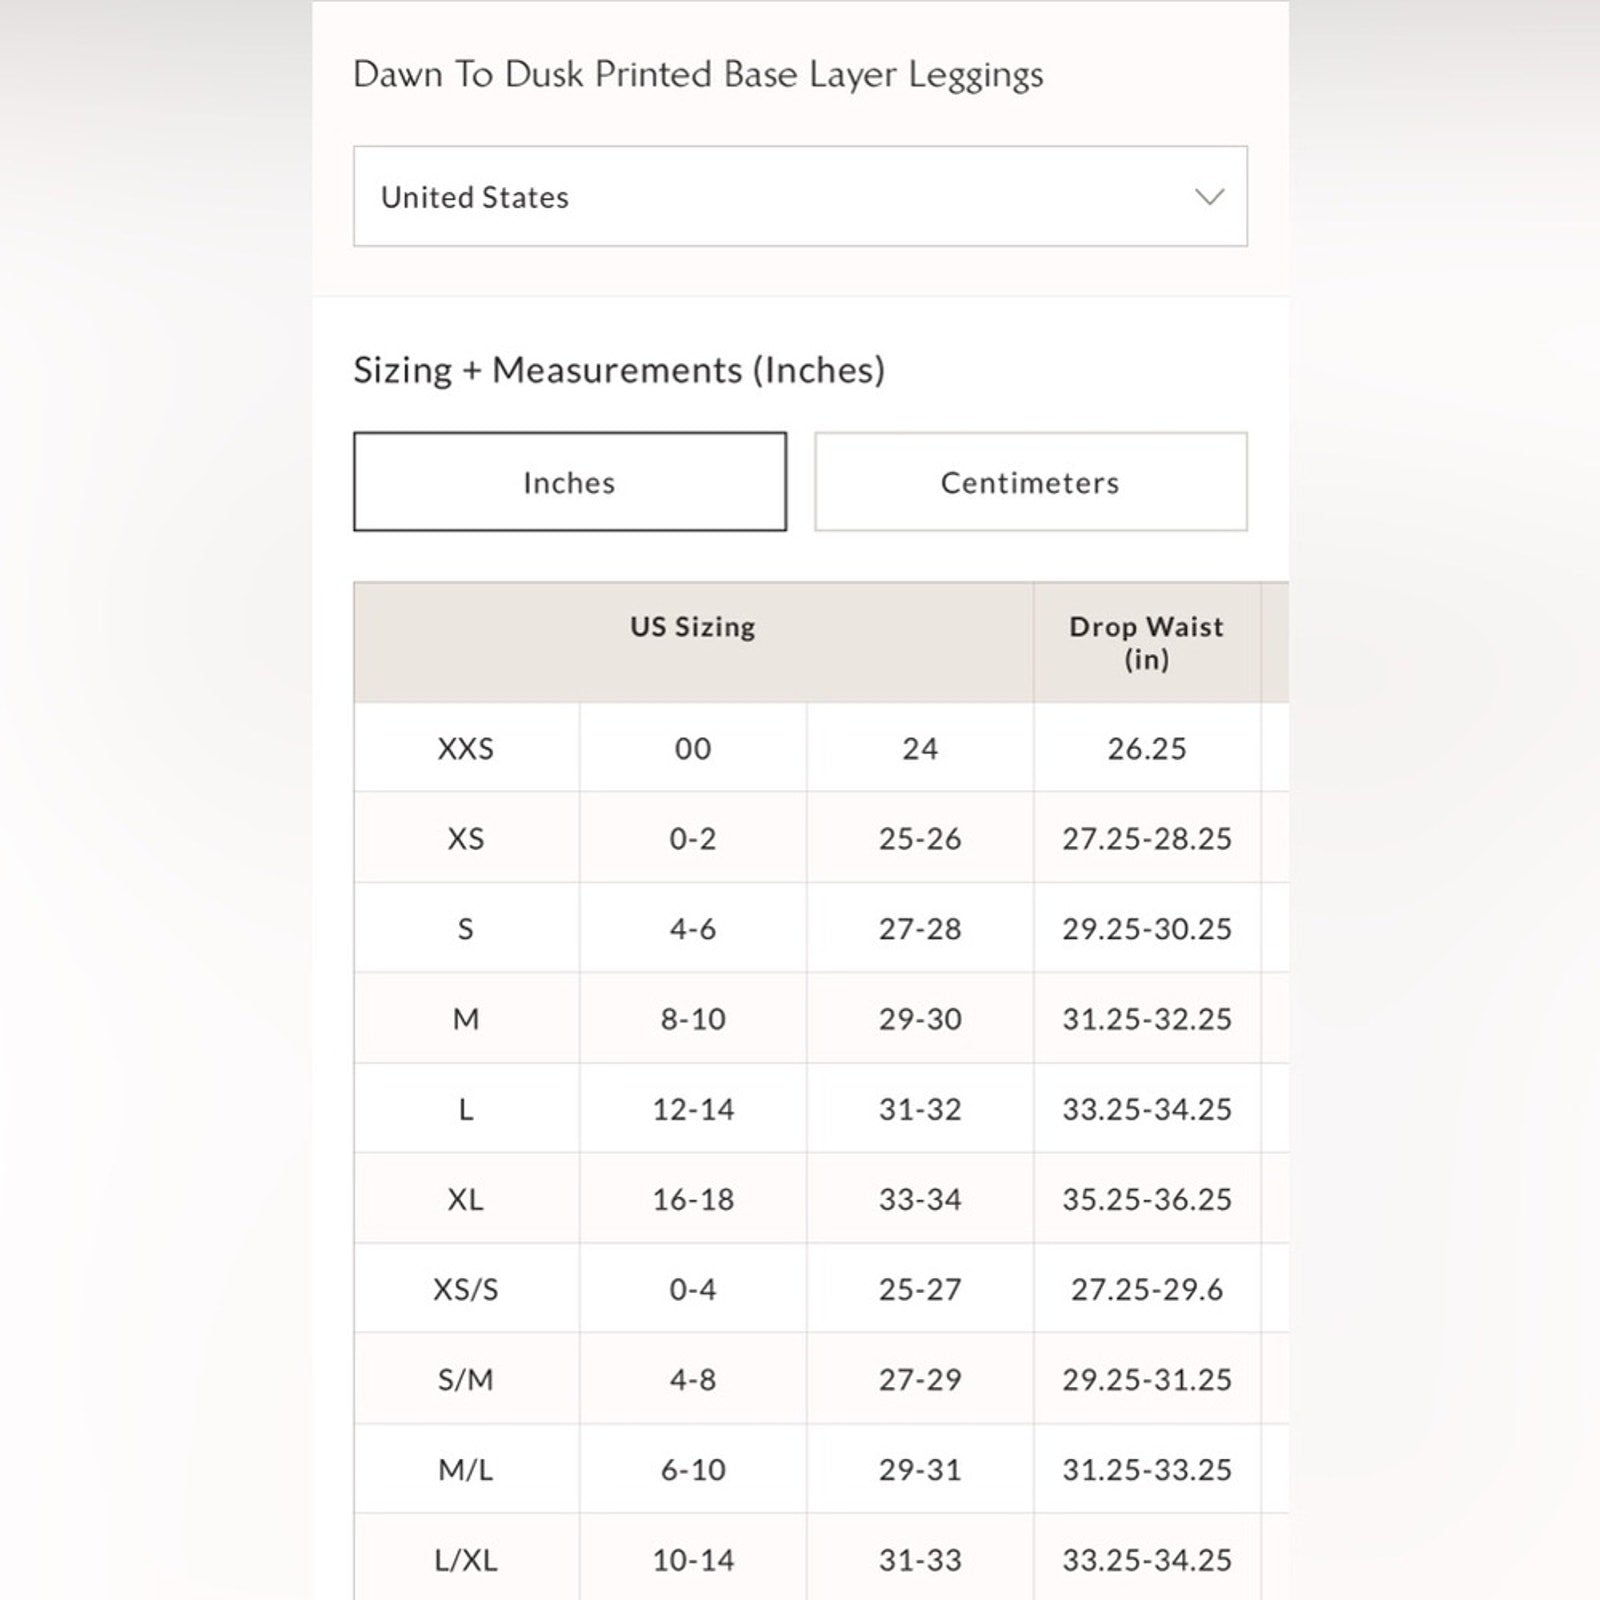Select the Inches unit option
Viewport: 1600px width, 1600px height.
pyautogui.click(x=569, y=482)
